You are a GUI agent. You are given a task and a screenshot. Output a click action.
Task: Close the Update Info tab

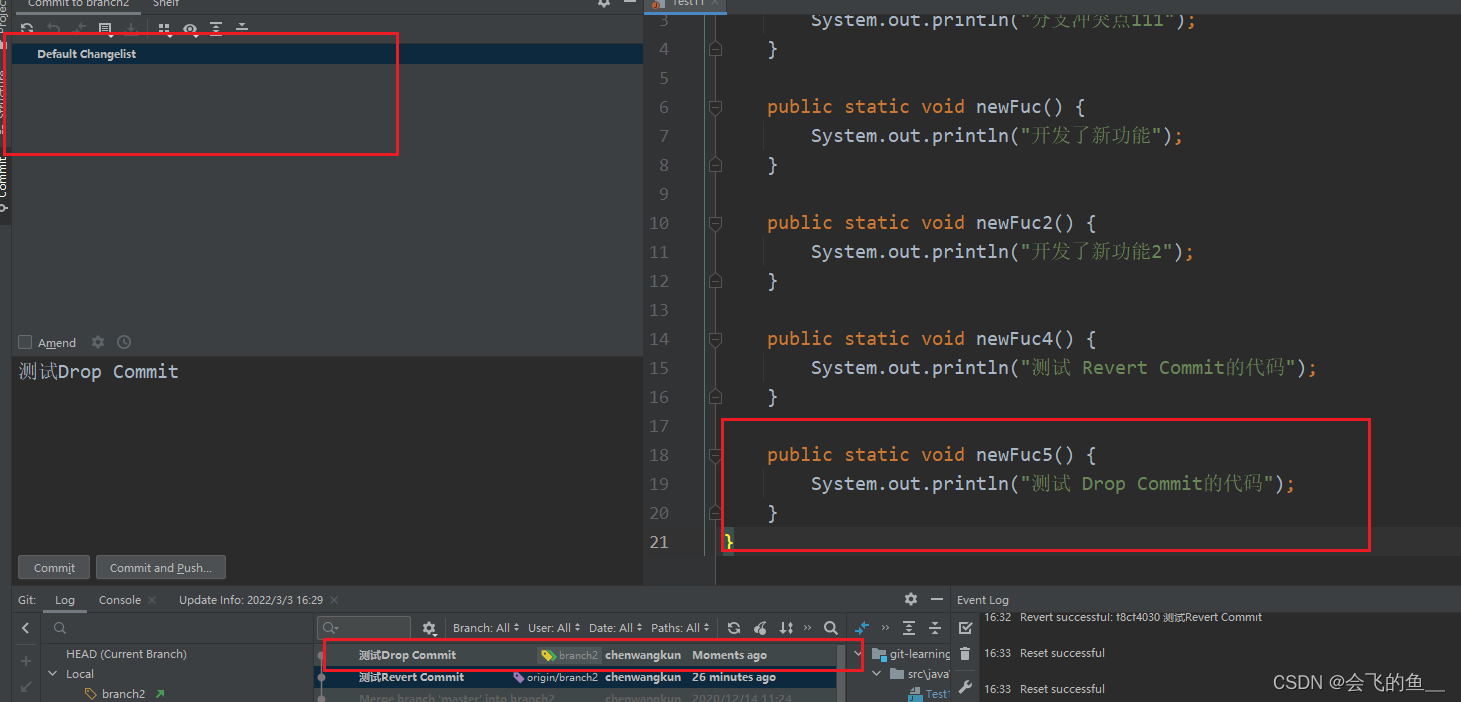click(x=333, y=600)
